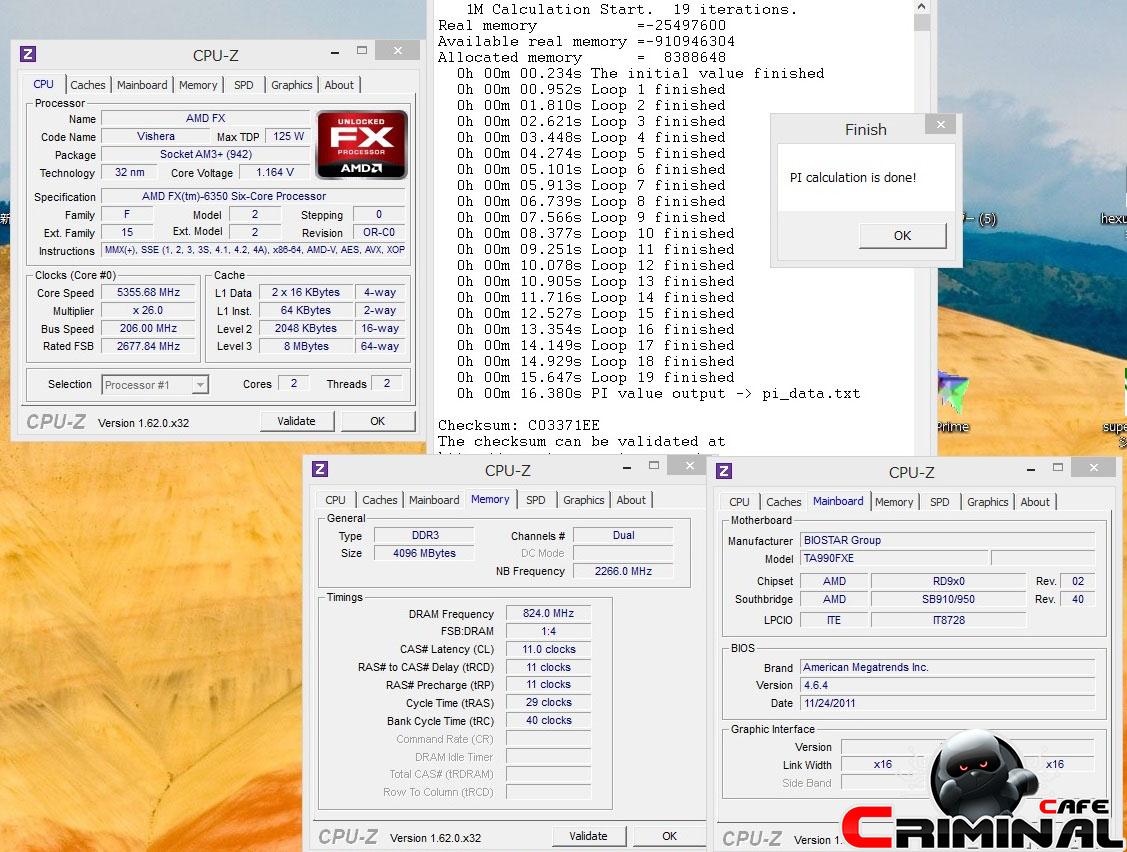Viewport: 1127px width, 852px height.
Task: Click the Bus Speed value 206.00 MHz
Action: 148,329
